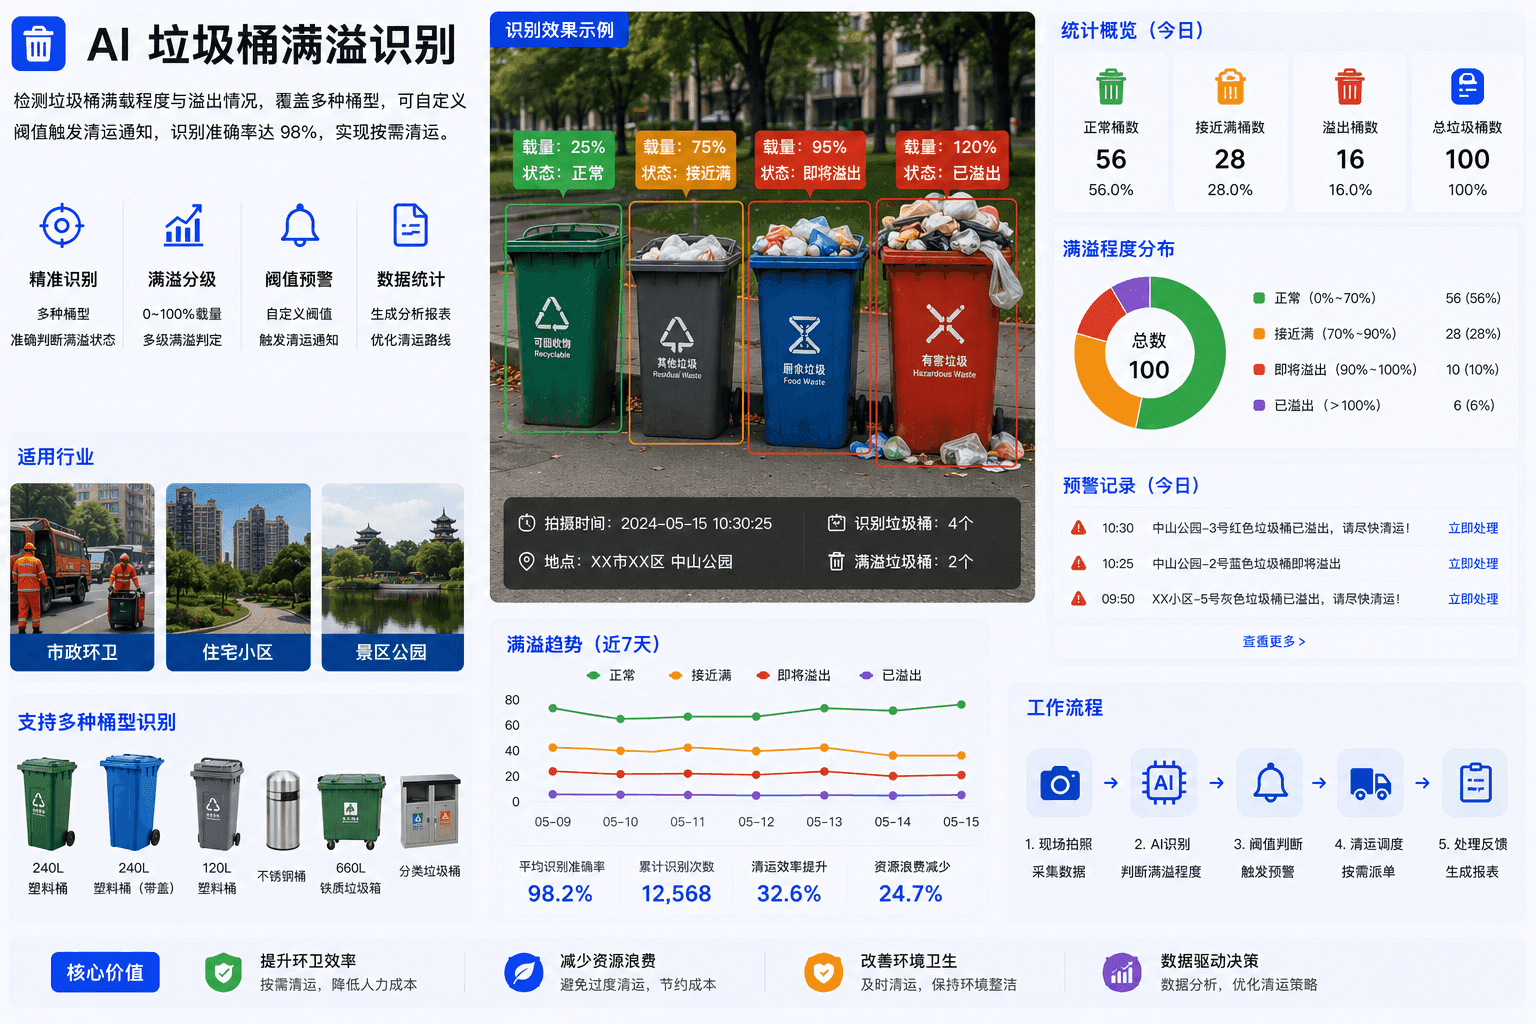
Task: Click the 清运效率提升 32.6% value
Action: [x=789, y=893]
